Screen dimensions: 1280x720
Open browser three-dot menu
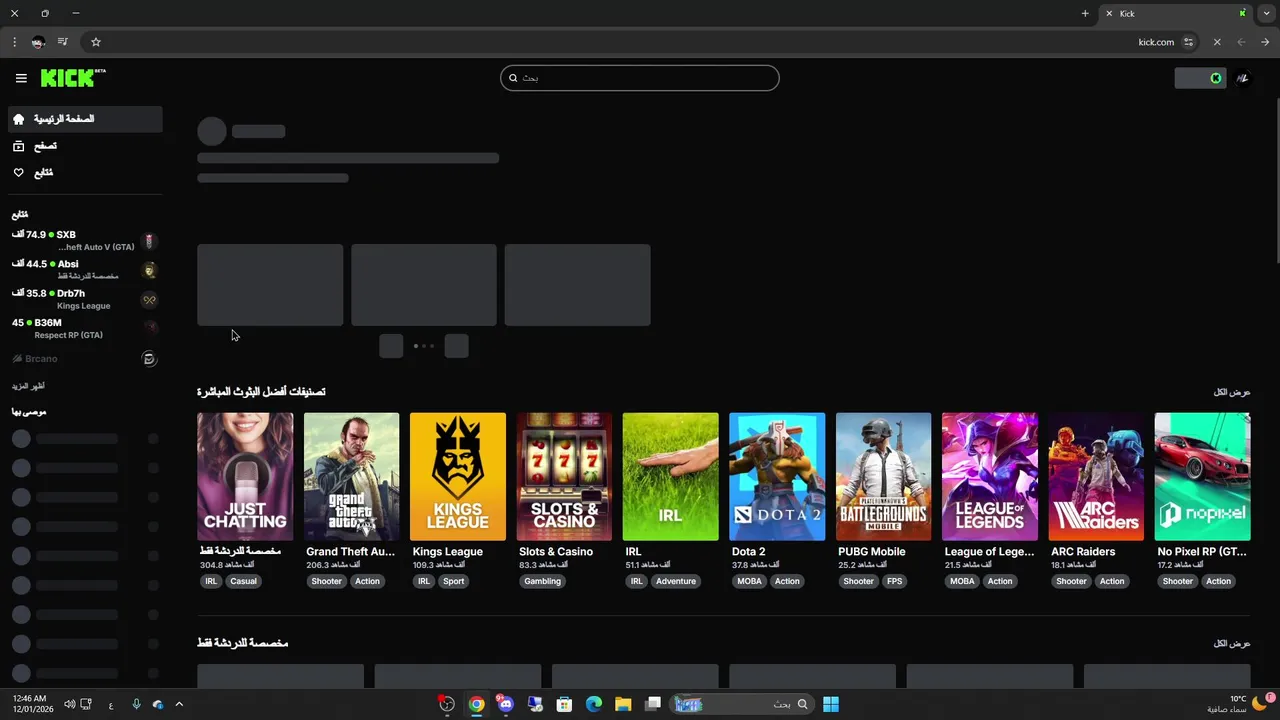(x=14, y=42)
